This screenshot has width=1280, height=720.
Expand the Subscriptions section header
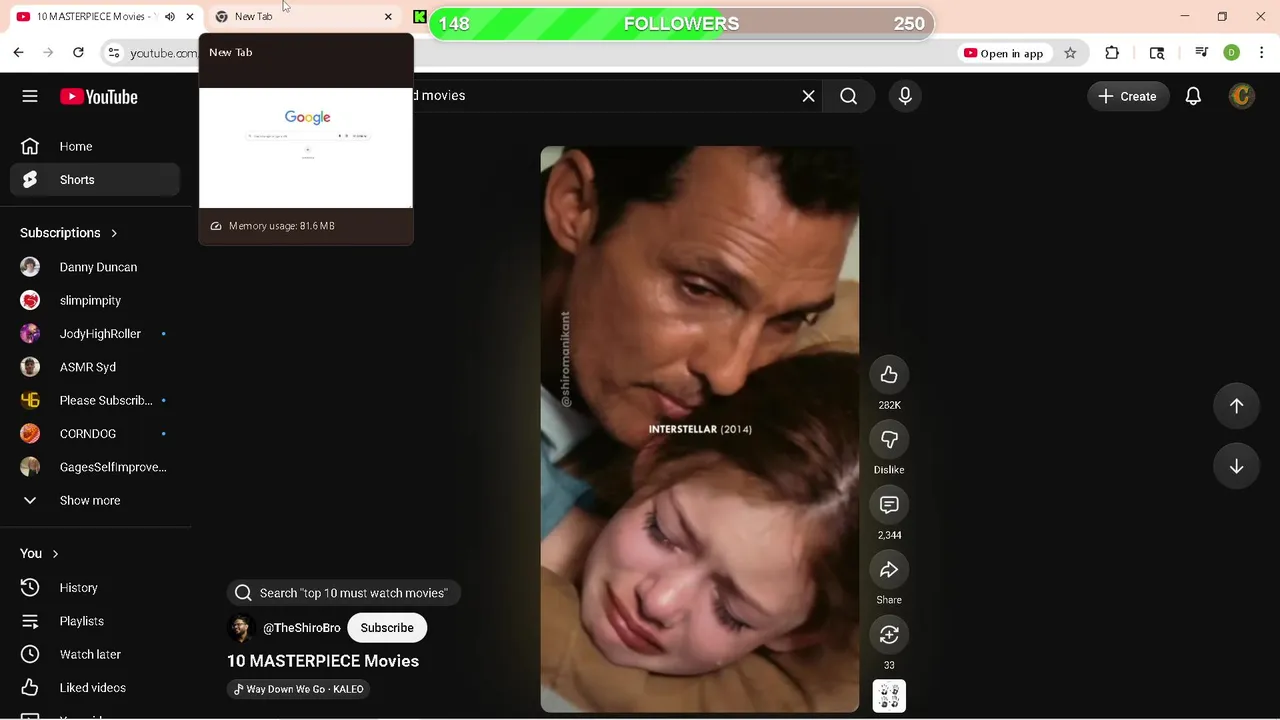69,233
